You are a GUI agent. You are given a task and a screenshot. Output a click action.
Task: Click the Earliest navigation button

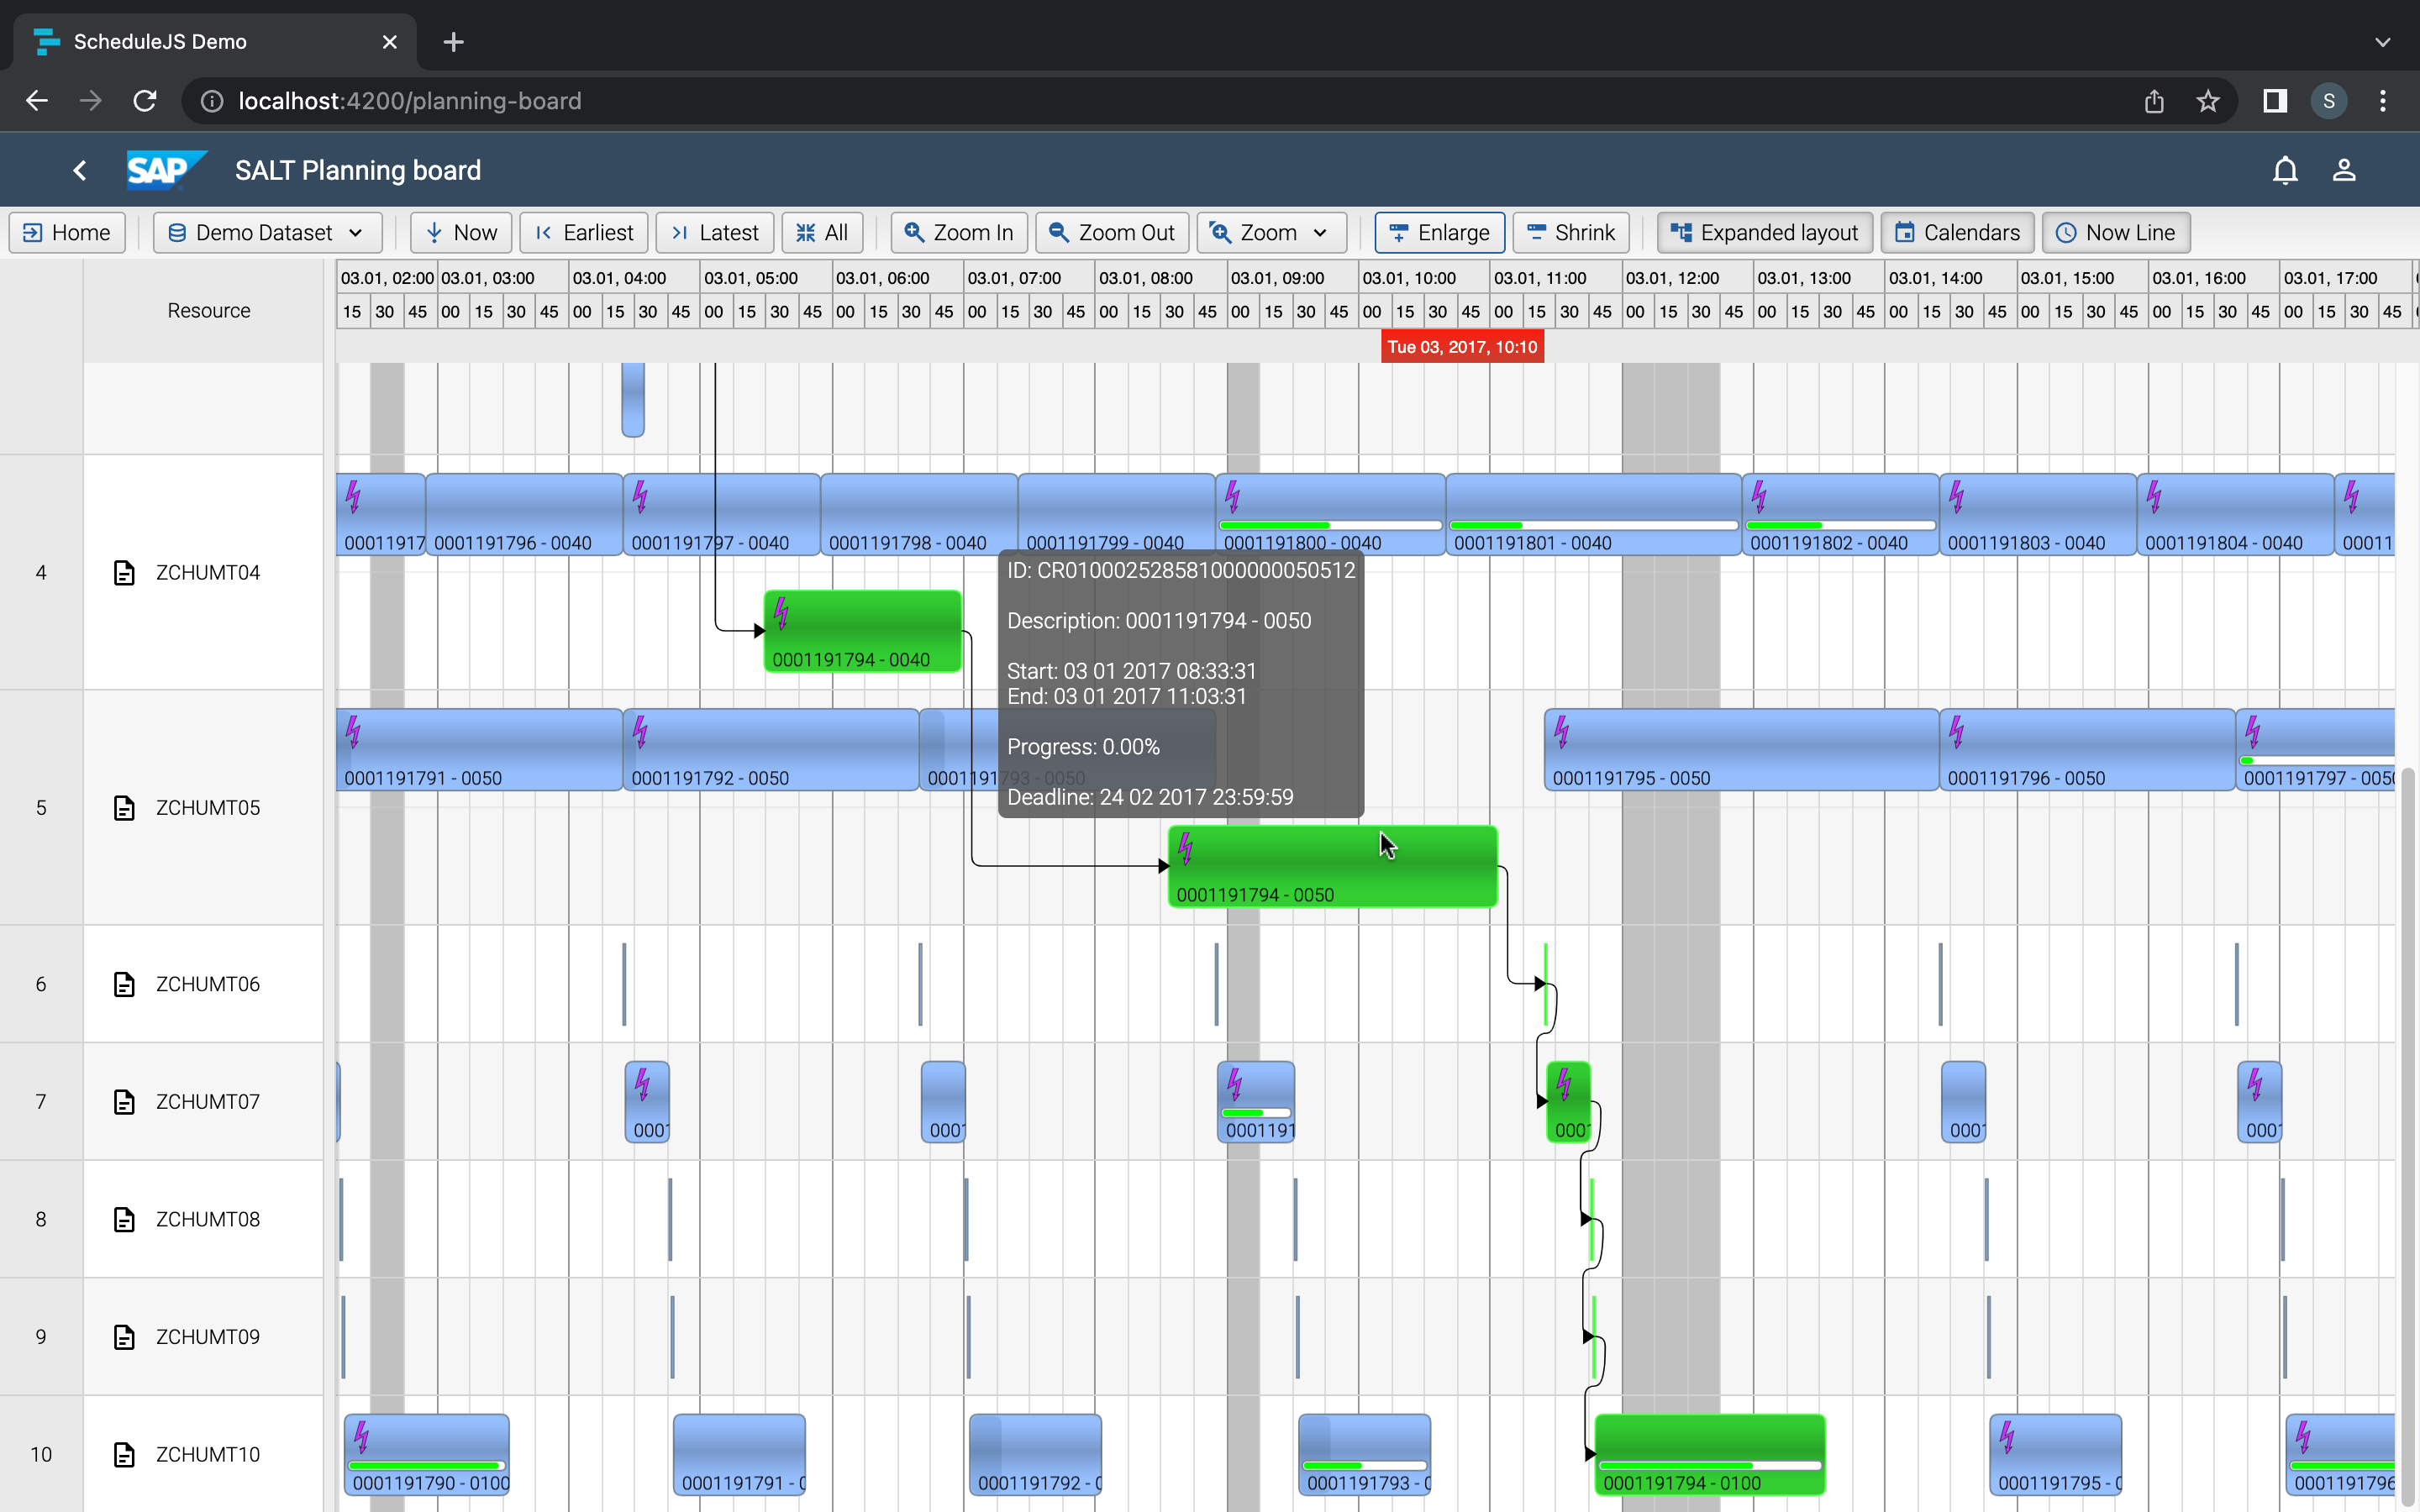click(584, 232)
